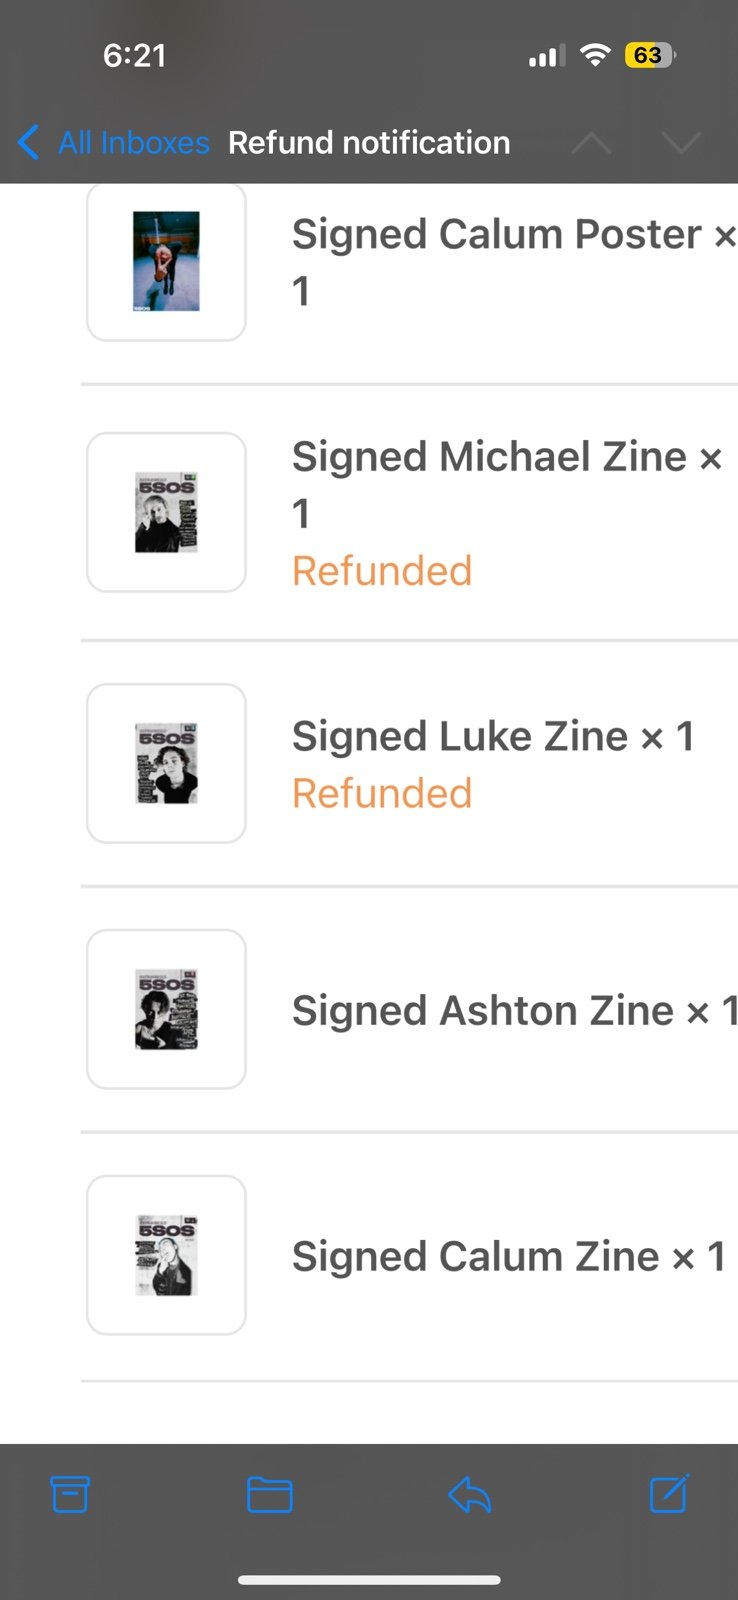
Task: Go back to All Inboxes
Action: pos(134,143)
